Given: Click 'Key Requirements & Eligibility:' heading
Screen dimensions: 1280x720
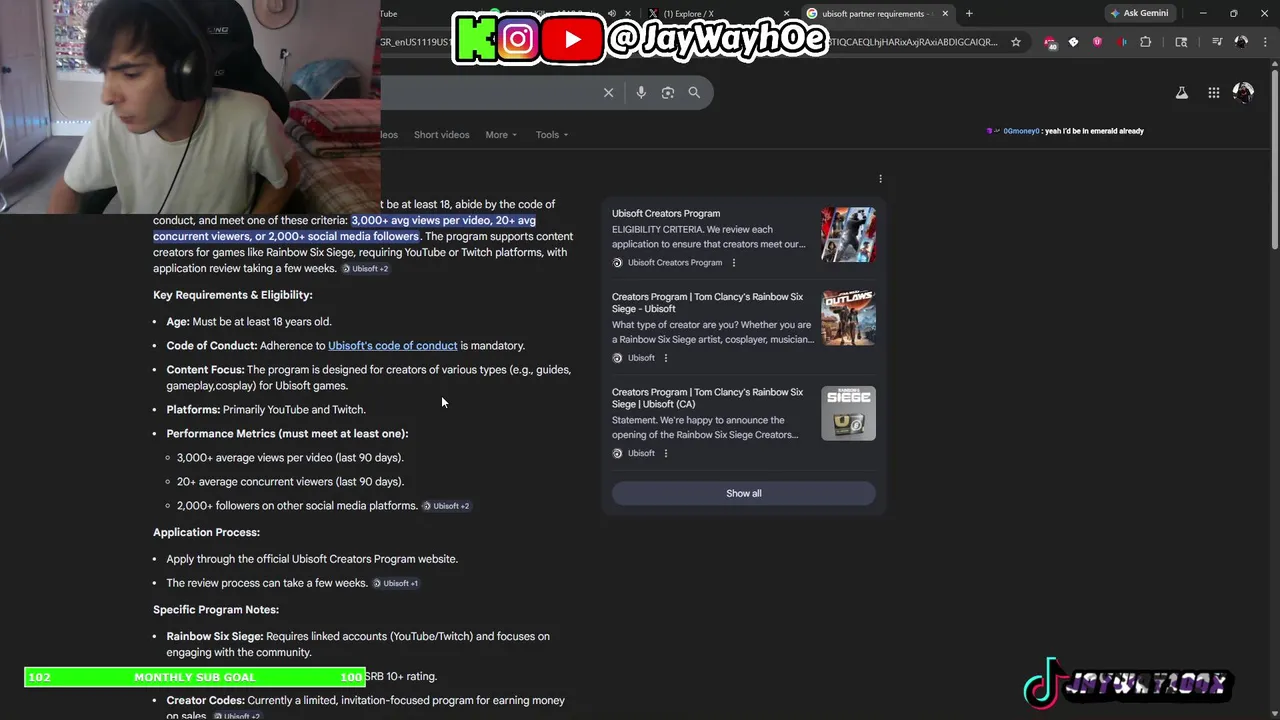Looking at the screenshot, I should click(x=233, y=295).
